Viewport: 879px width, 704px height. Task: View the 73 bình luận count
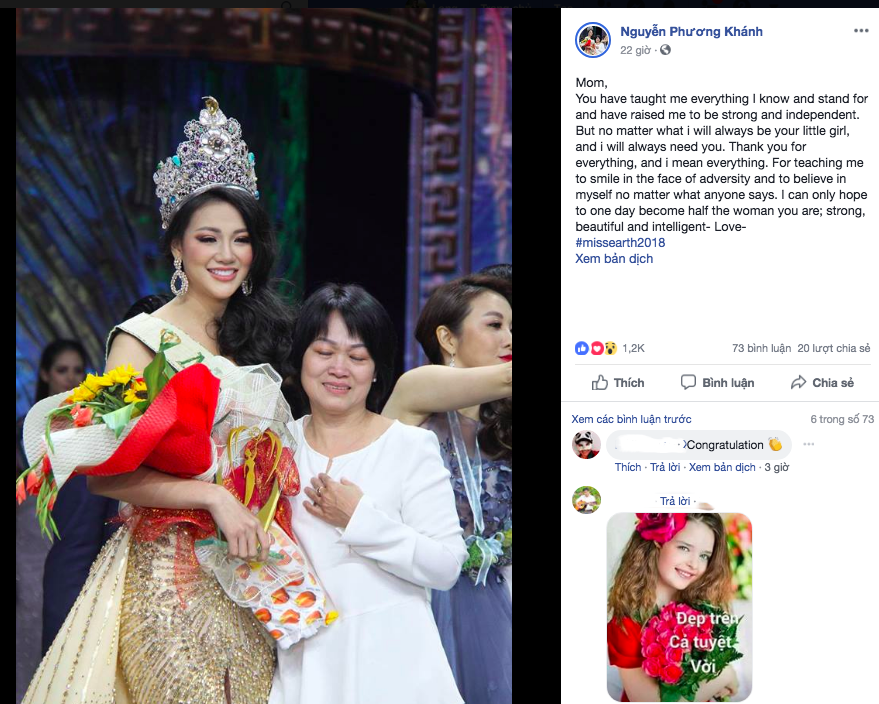pos(761,348)
